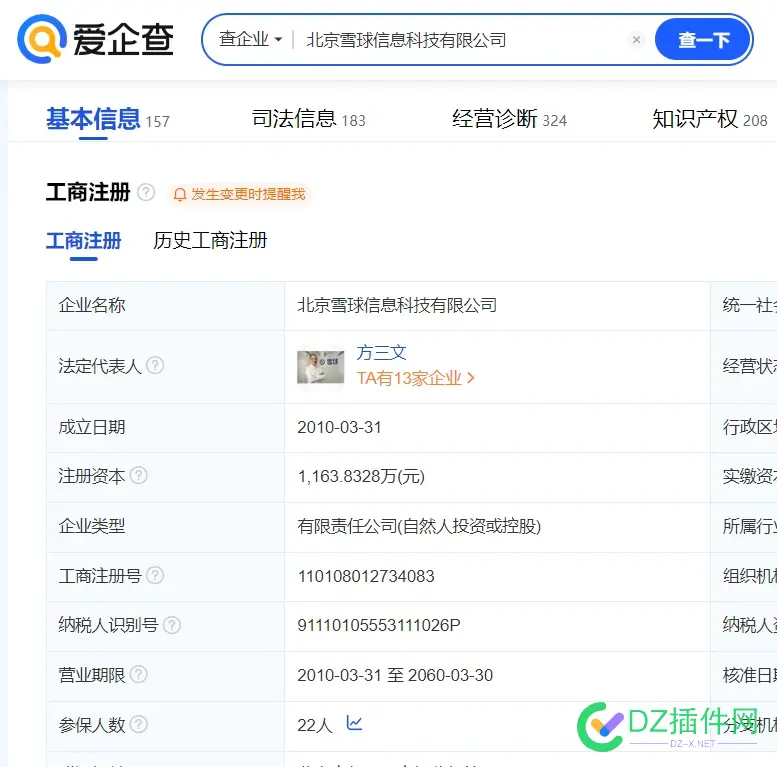This screenshot has width=777, height=767.
Task: Click the company type 有限责任公司(自然人投资或控股)
Action: coord(419,526)
